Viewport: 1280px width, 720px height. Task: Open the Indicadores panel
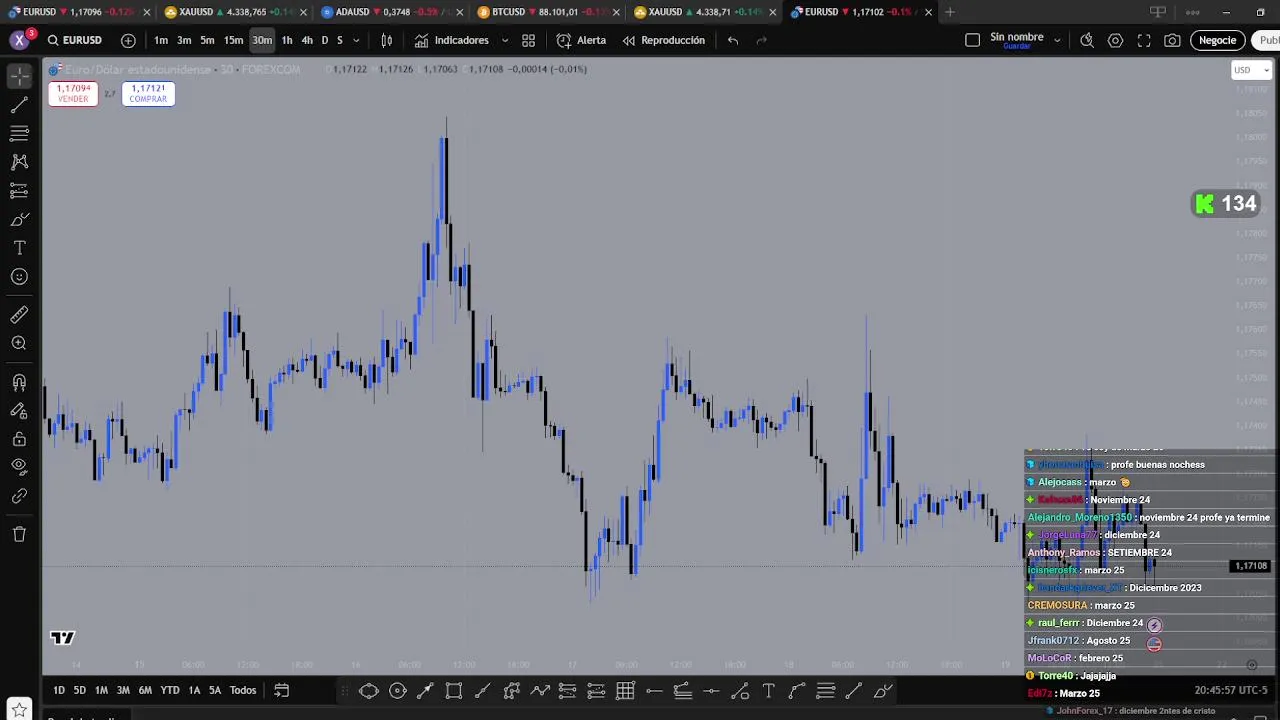click(x=452, y=40)
